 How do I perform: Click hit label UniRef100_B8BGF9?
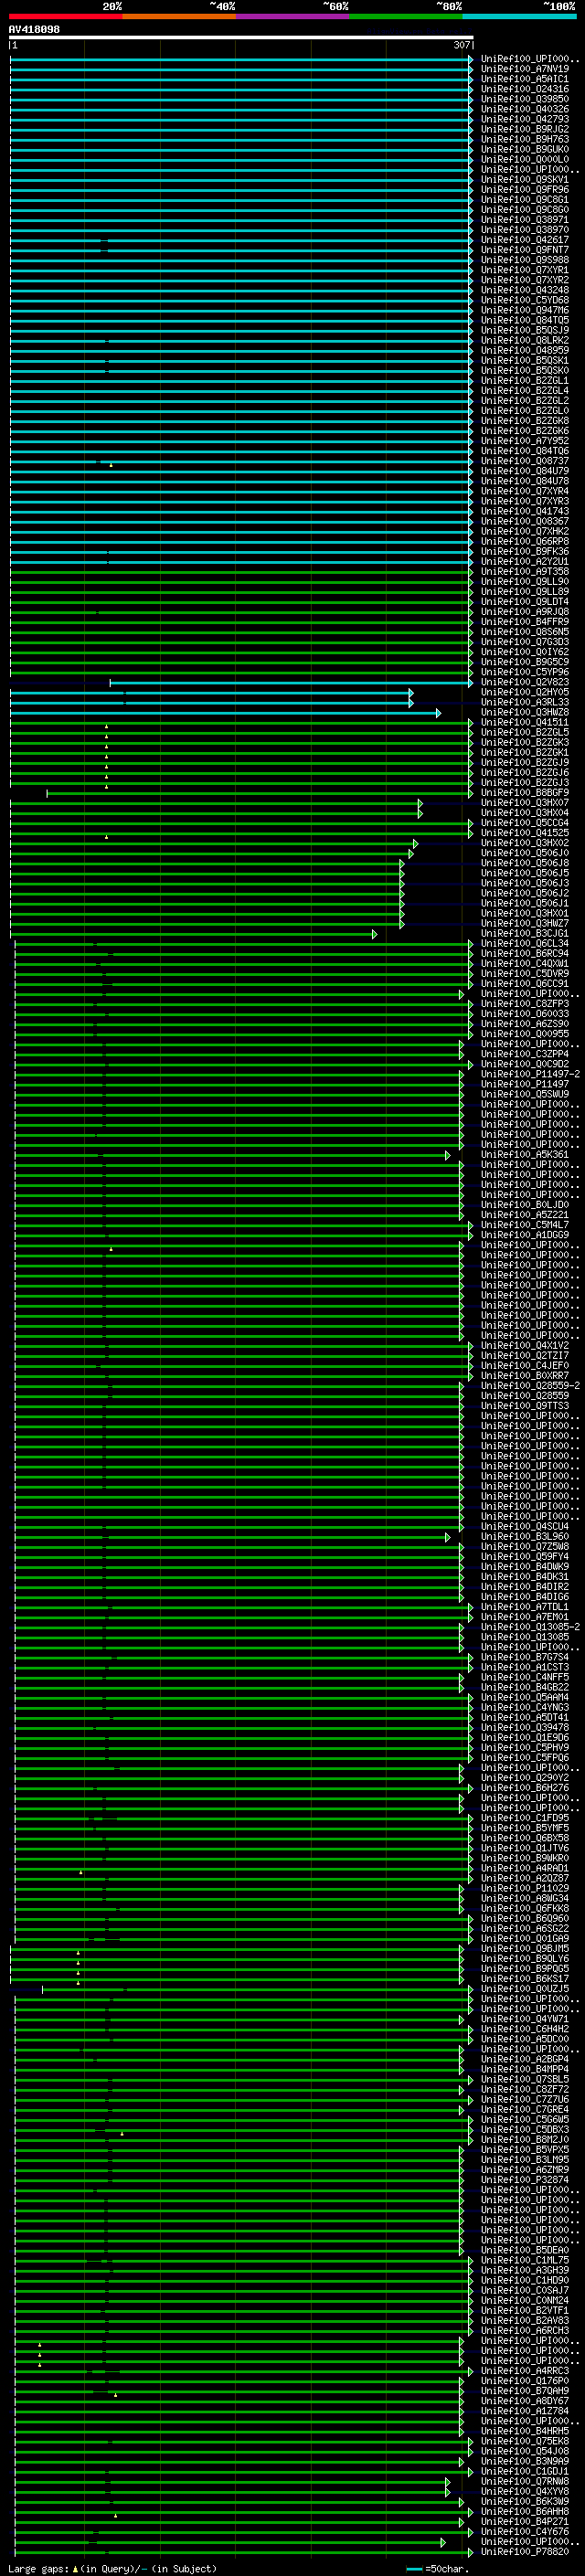pyautogui.click(x=525, y=793)
